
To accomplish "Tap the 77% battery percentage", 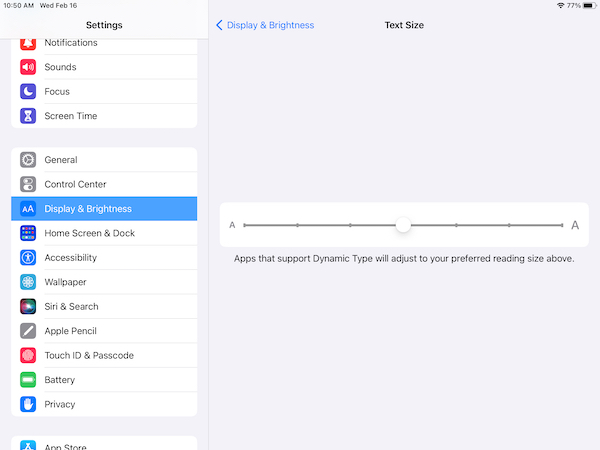I will (x=574, y=5).
